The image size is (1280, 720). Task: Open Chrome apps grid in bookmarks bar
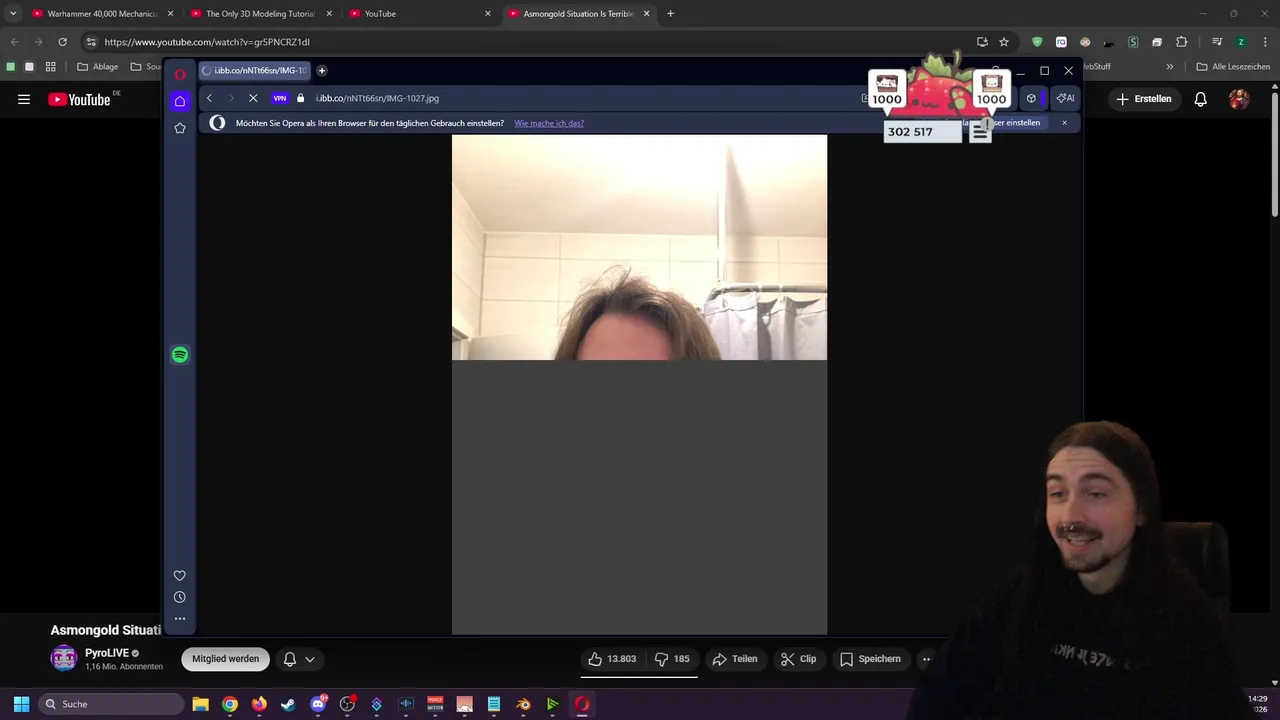[x=51, y=67]
